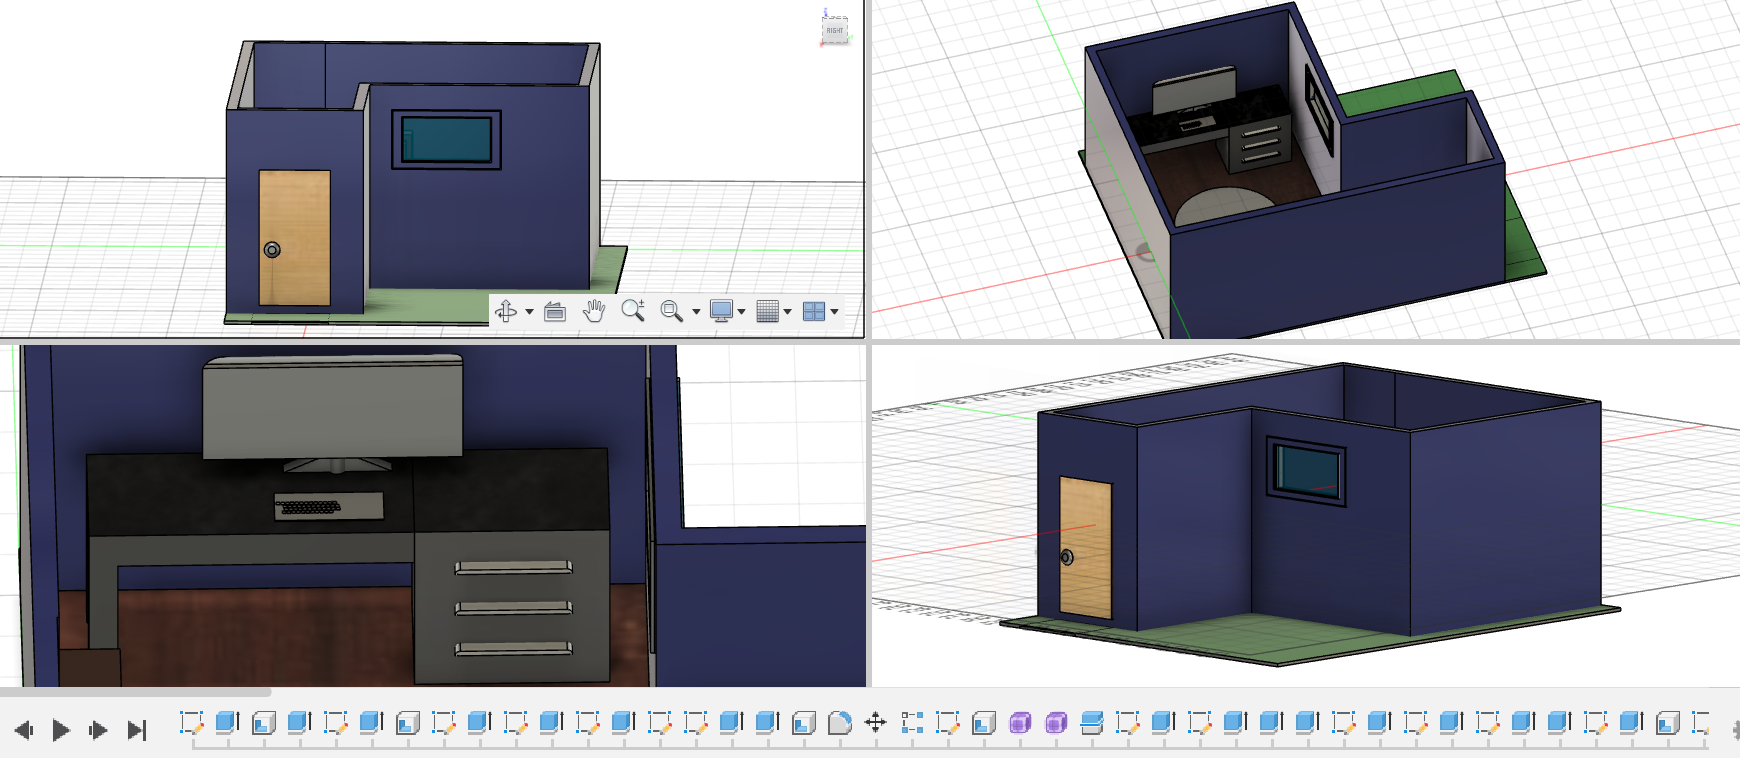Image resolution: width=1740 pixels, height=758 pixels.
Task: Select the round rug in top-right viewport
Action: [x=1226, y=205]
